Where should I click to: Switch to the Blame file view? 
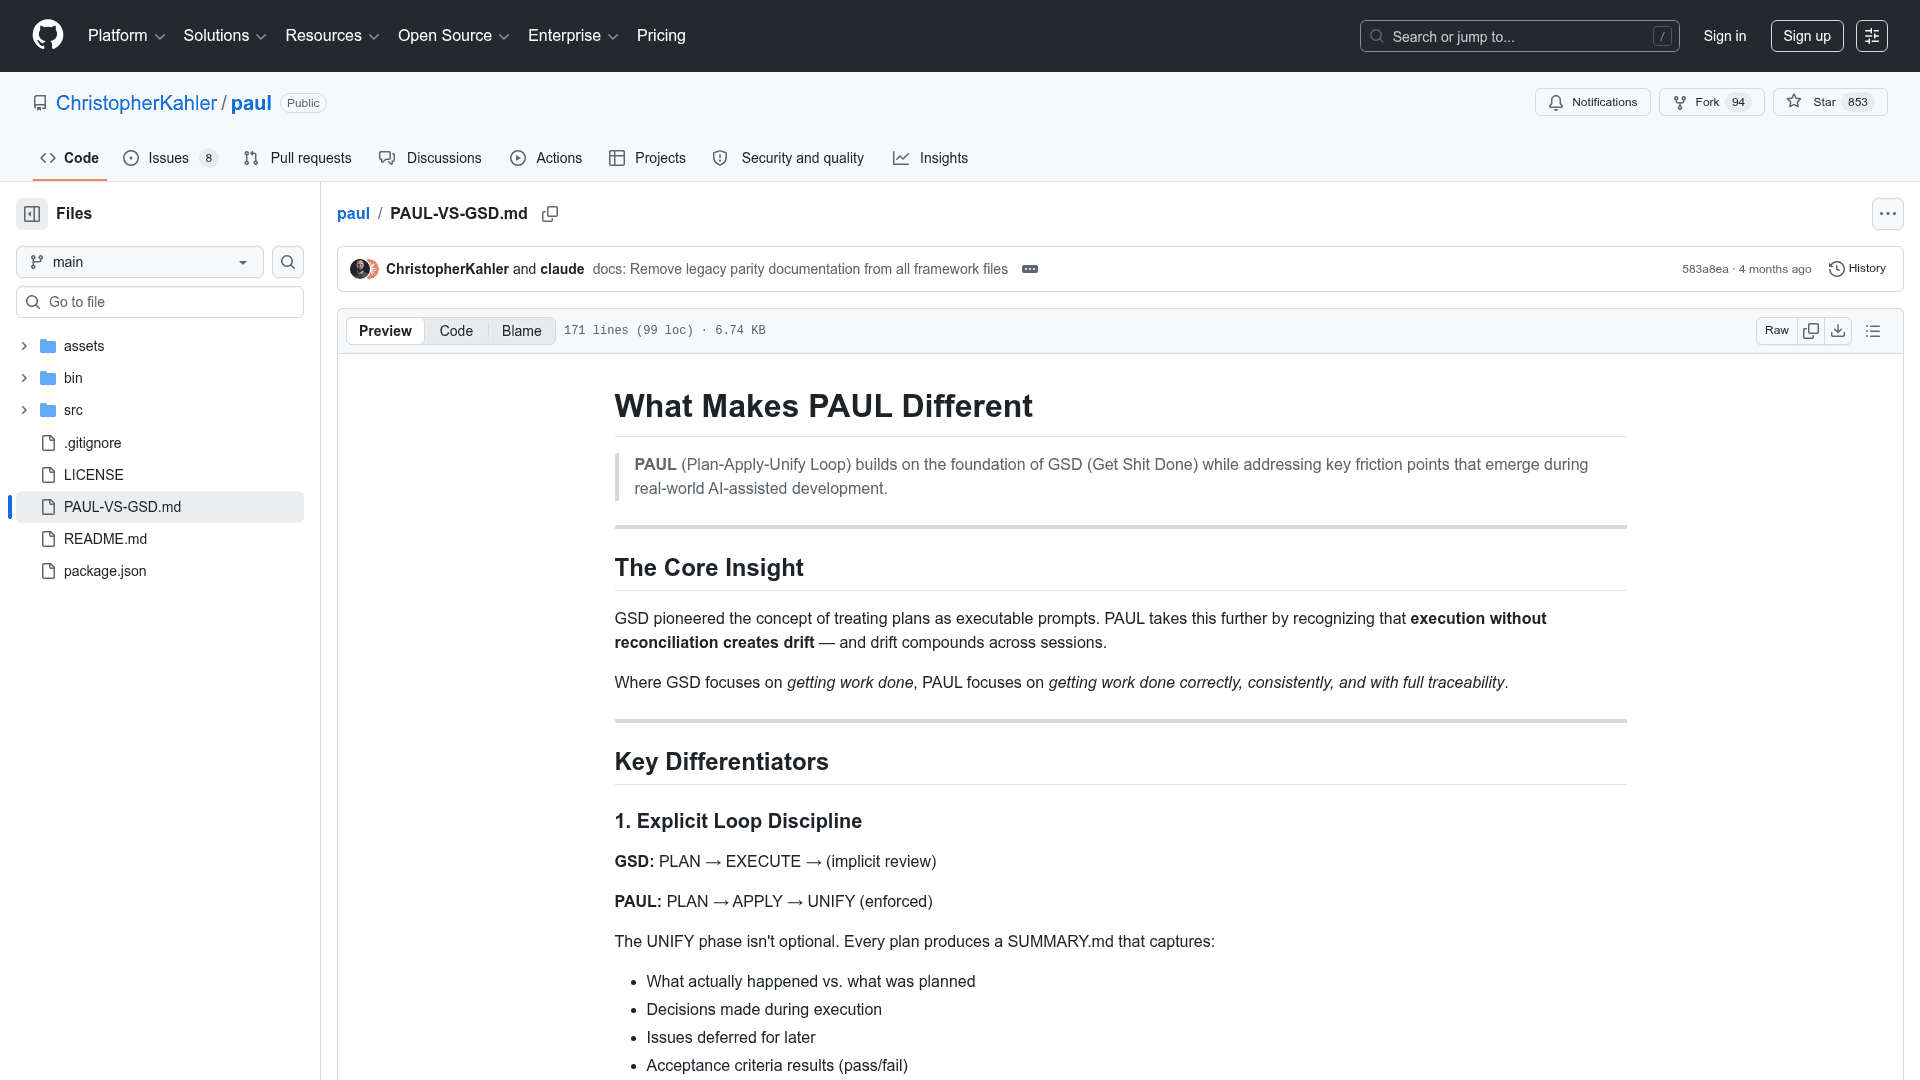[x=522, y=331]
